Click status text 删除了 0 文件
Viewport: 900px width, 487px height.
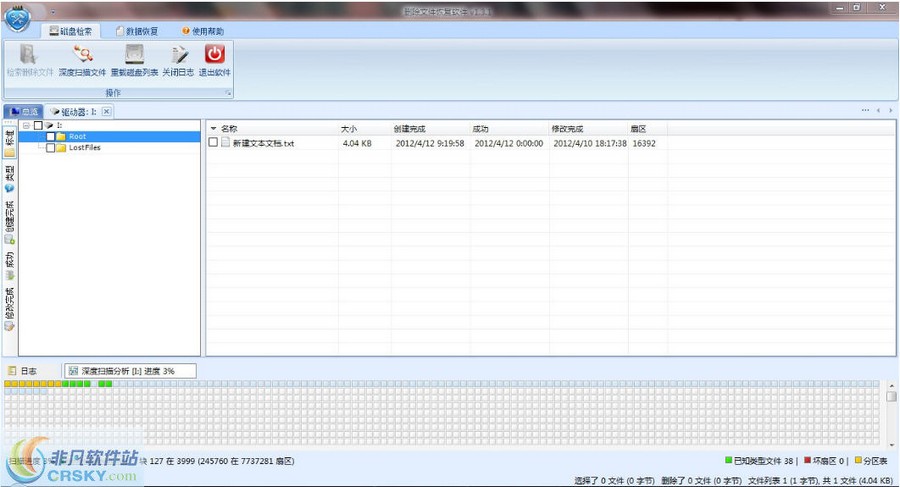pos(686,481)
